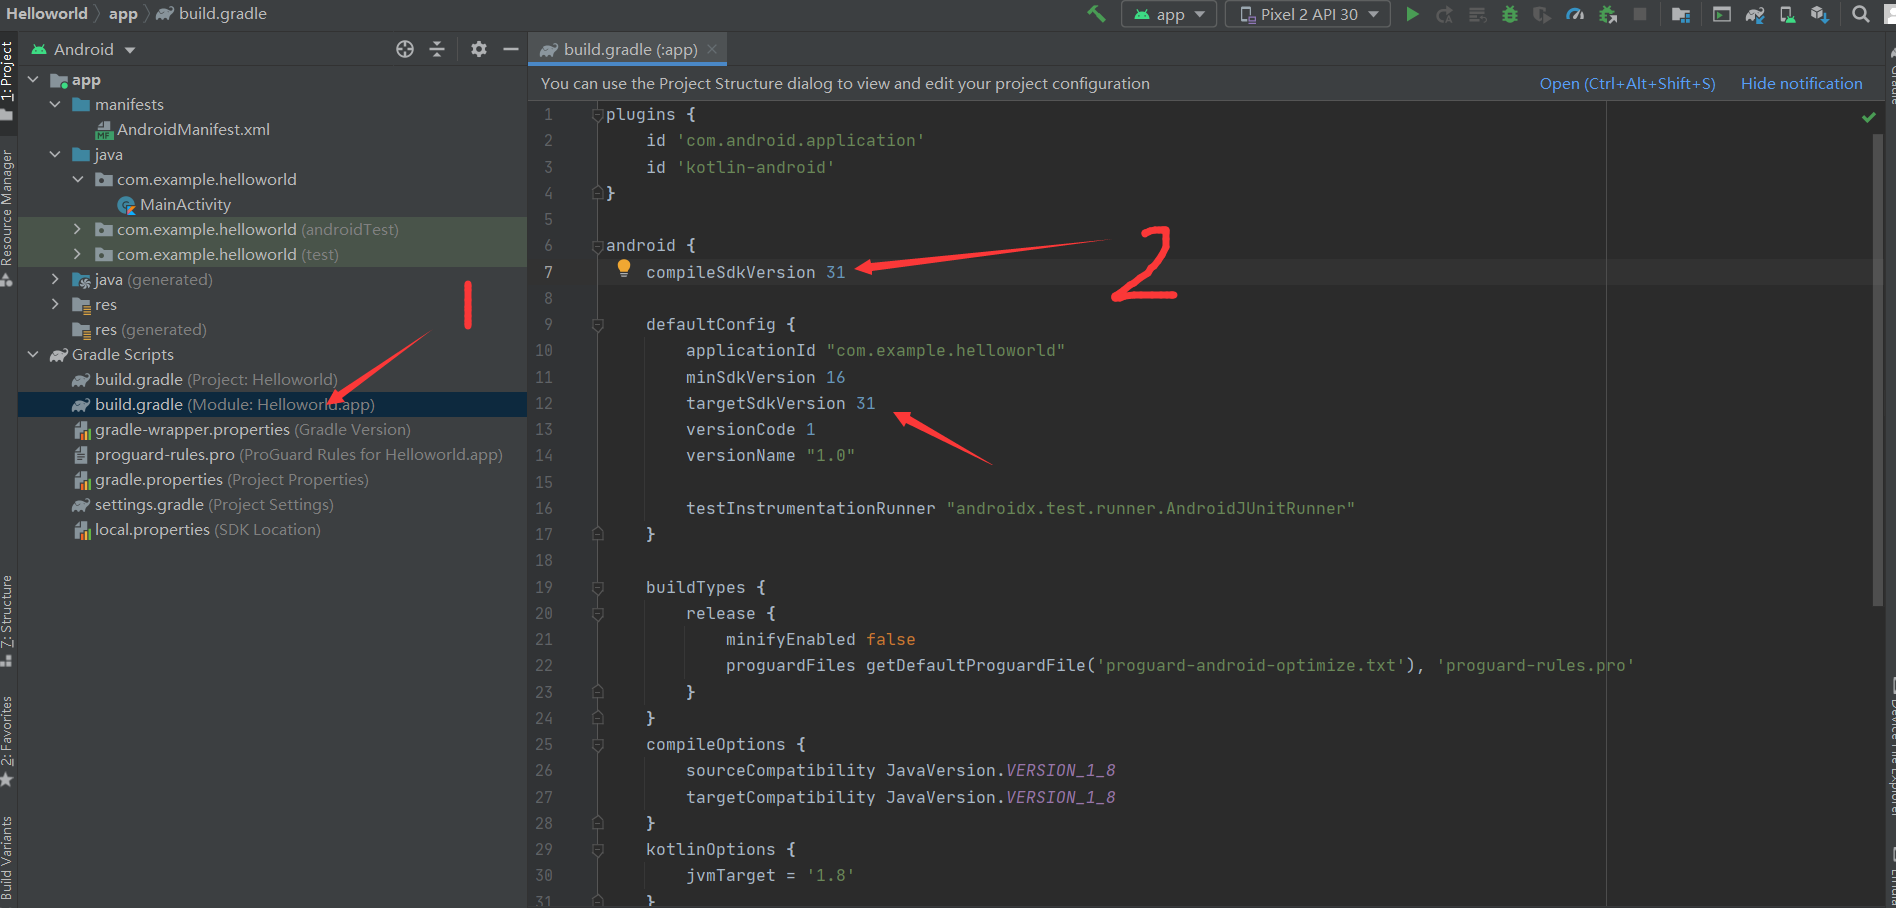Open the Build Variants side tab

(8, 851)
